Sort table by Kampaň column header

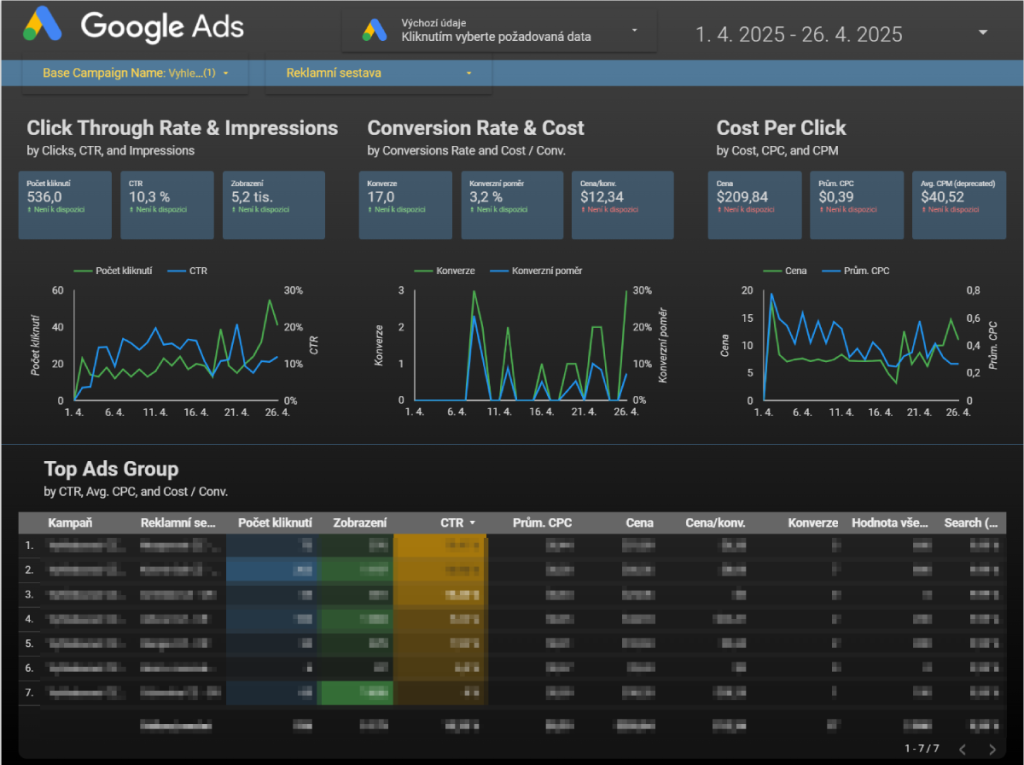point(70,523)
